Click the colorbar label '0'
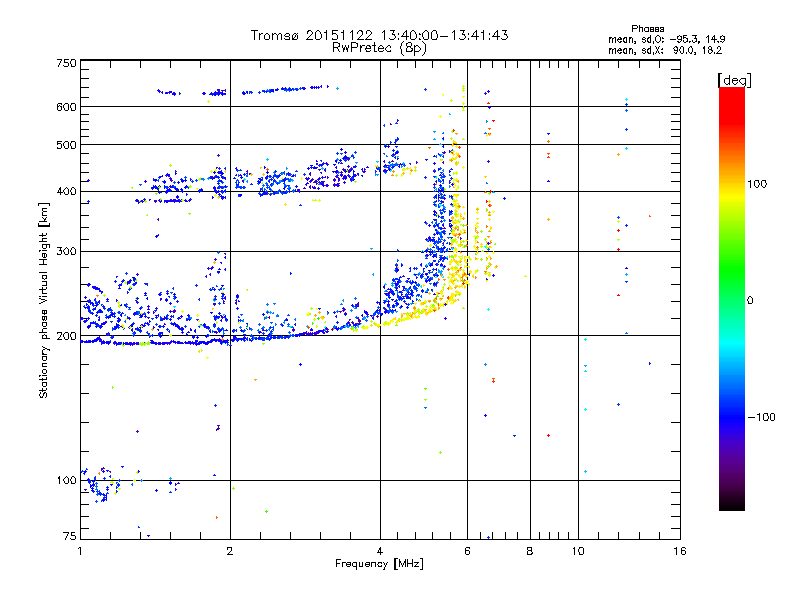The width and height of the screenshot is (800, 600). (750, 301)
